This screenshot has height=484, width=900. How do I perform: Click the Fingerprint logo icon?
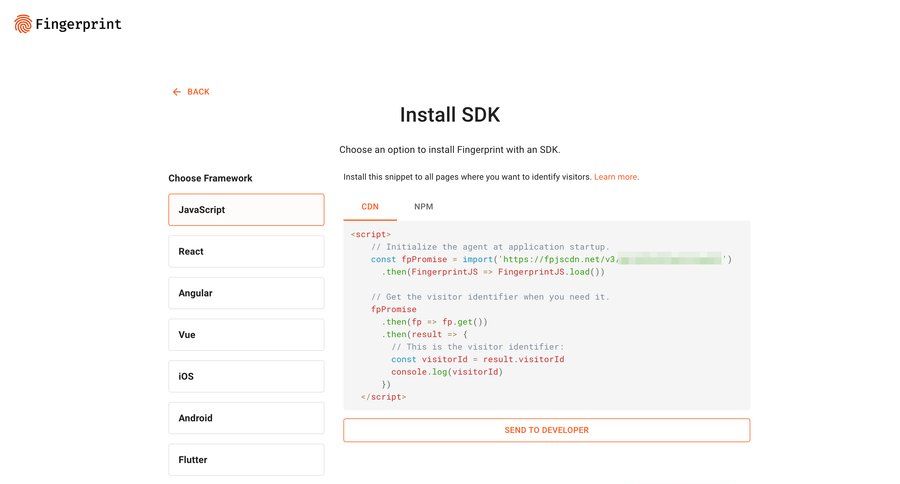(23, 24)
